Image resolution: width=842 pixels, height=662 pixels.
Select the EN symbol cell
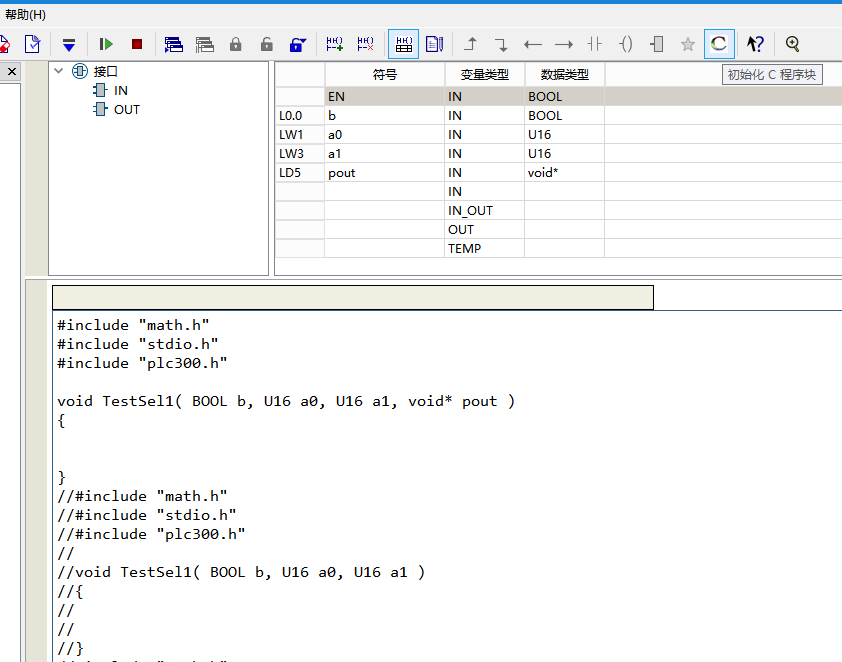(x=384, y=97)
